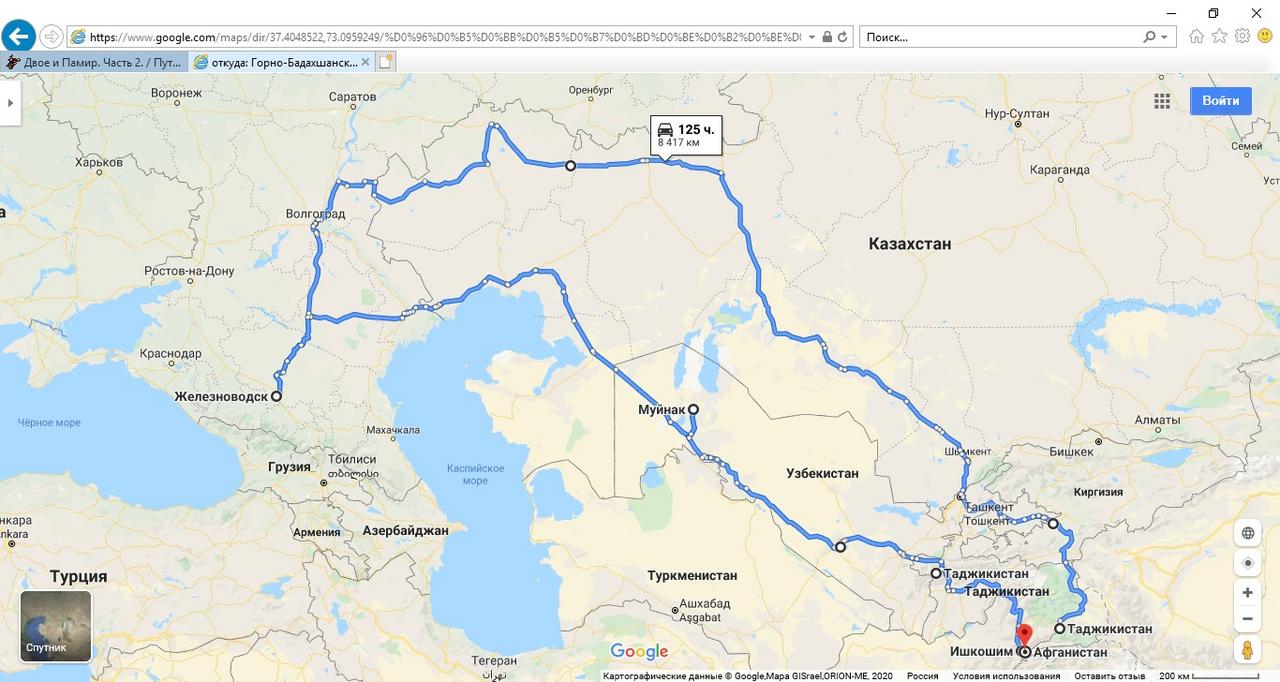Open the Условия использования link
This screenshot has height=682, width=1280.
coord(1006,676)
